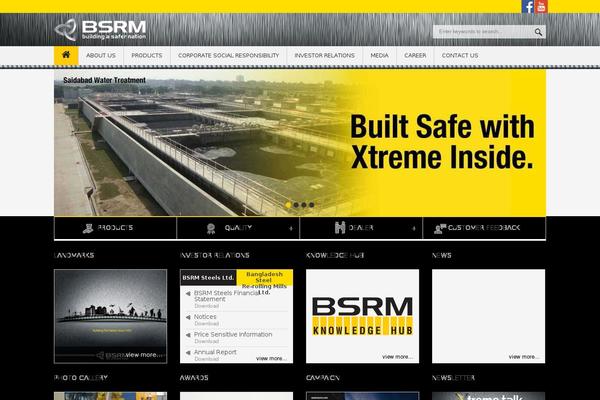Open the Products menu in the navigation bar
The image size is (600, 400).
(x=147, y=56)
